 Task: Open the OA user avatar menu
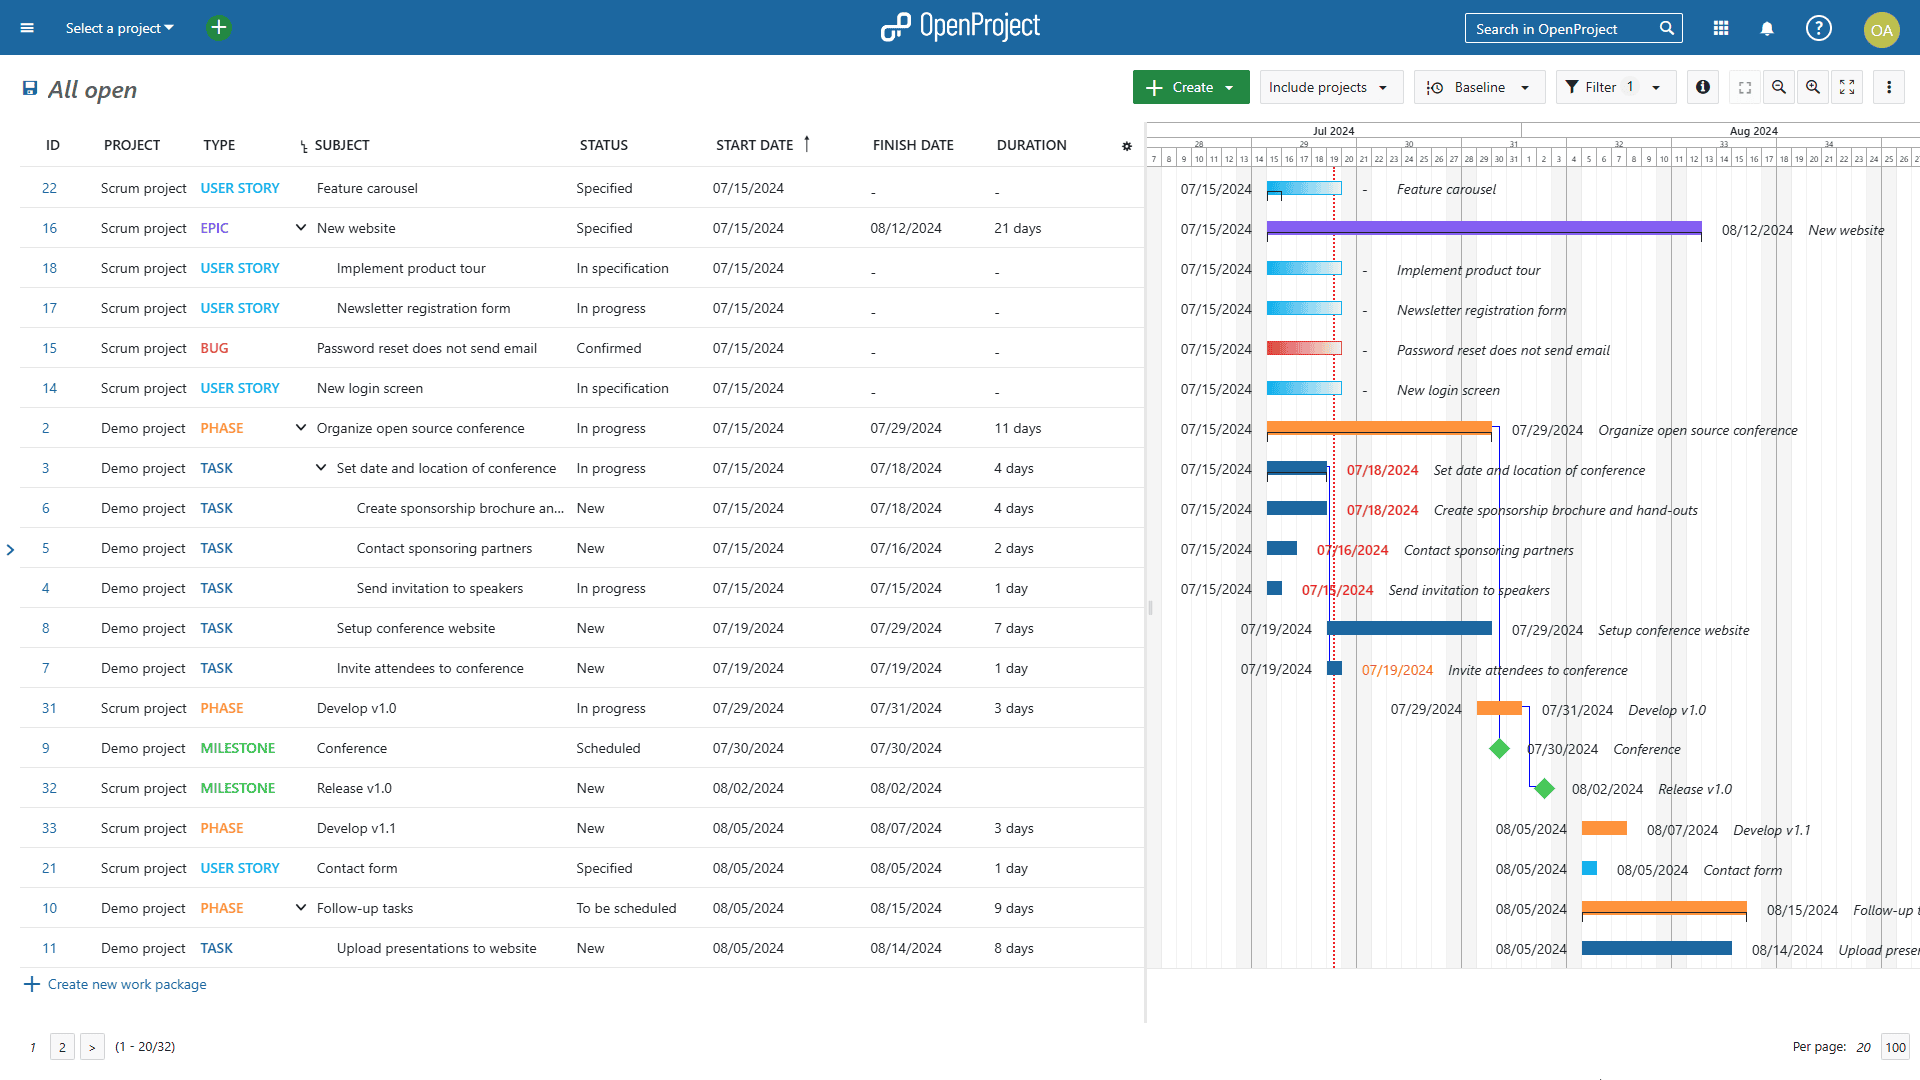point(1882,29)
